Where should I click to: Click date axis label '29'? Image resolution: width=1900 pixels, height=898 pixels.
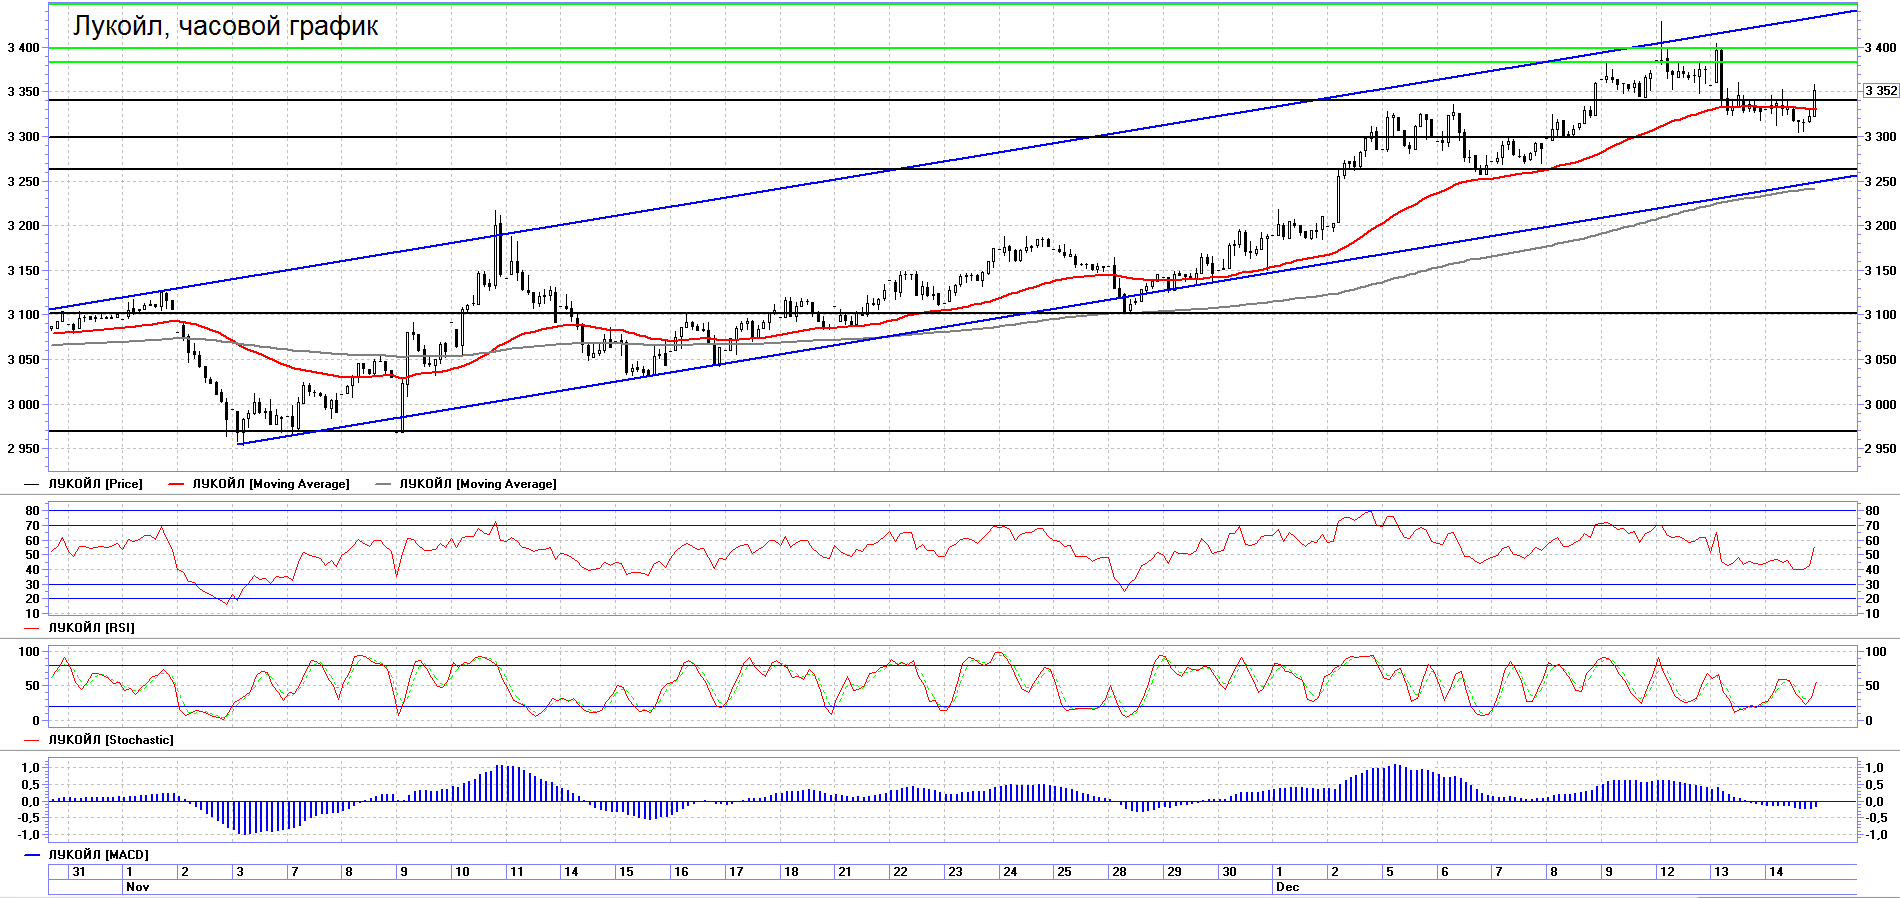click(x=1174, y=872)
